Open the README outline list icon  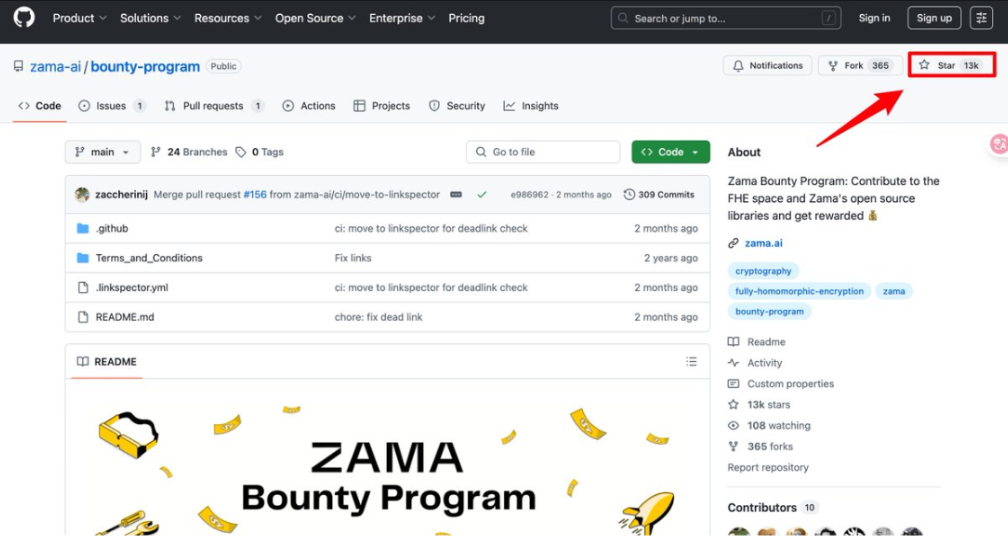691,361
